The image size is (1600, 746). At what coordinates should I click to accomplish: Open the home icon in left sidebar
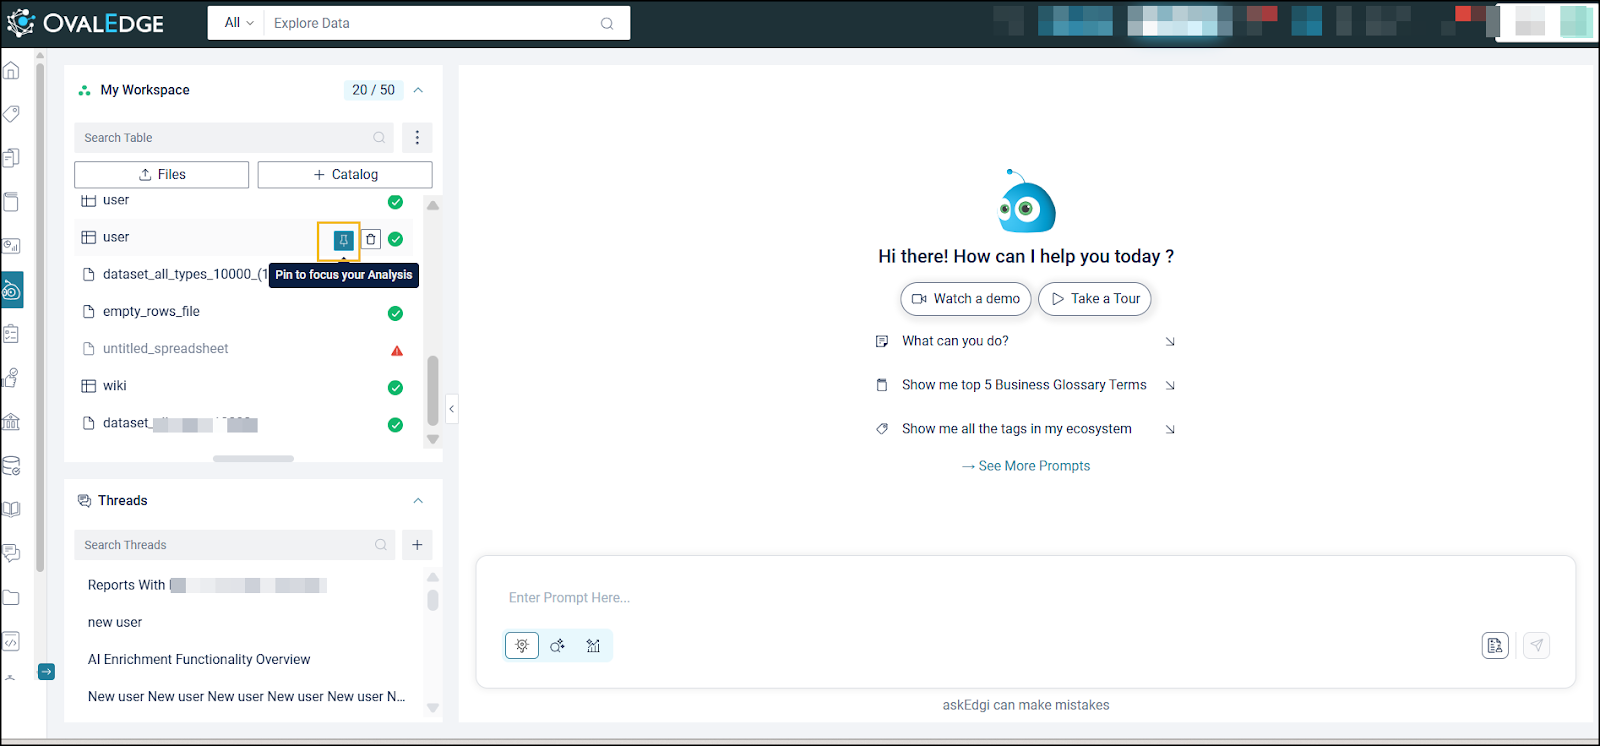point(12,71)
